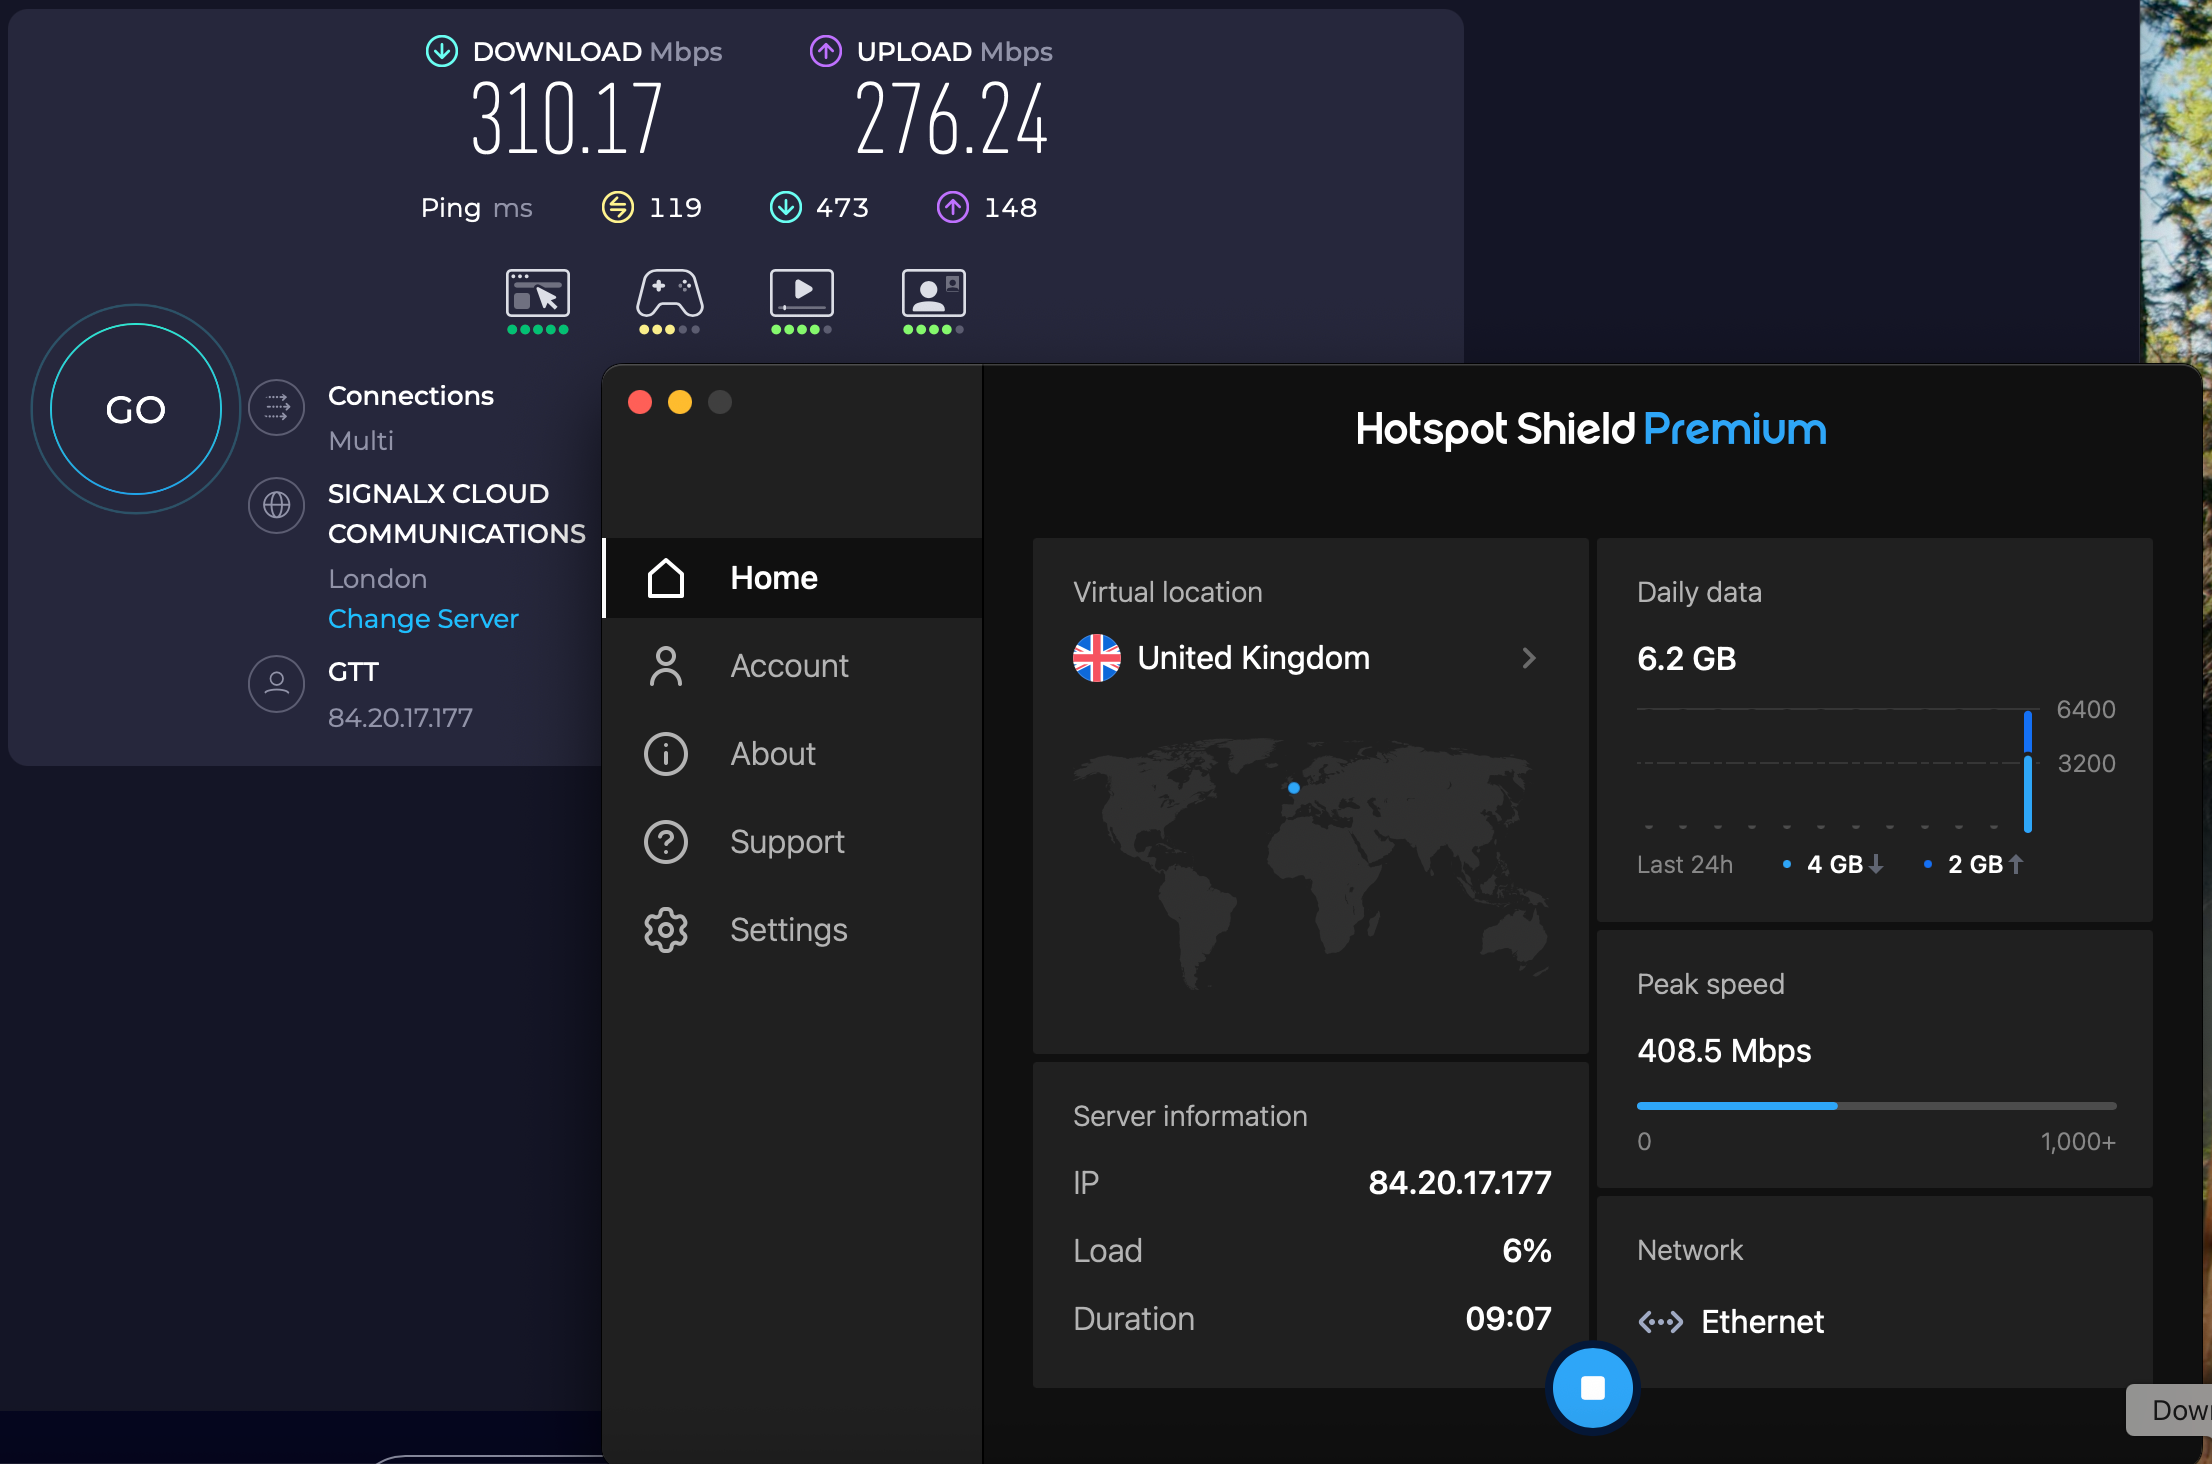Open the Settings section in the sidebar
2212x1464 pixels.
(793, 930)
